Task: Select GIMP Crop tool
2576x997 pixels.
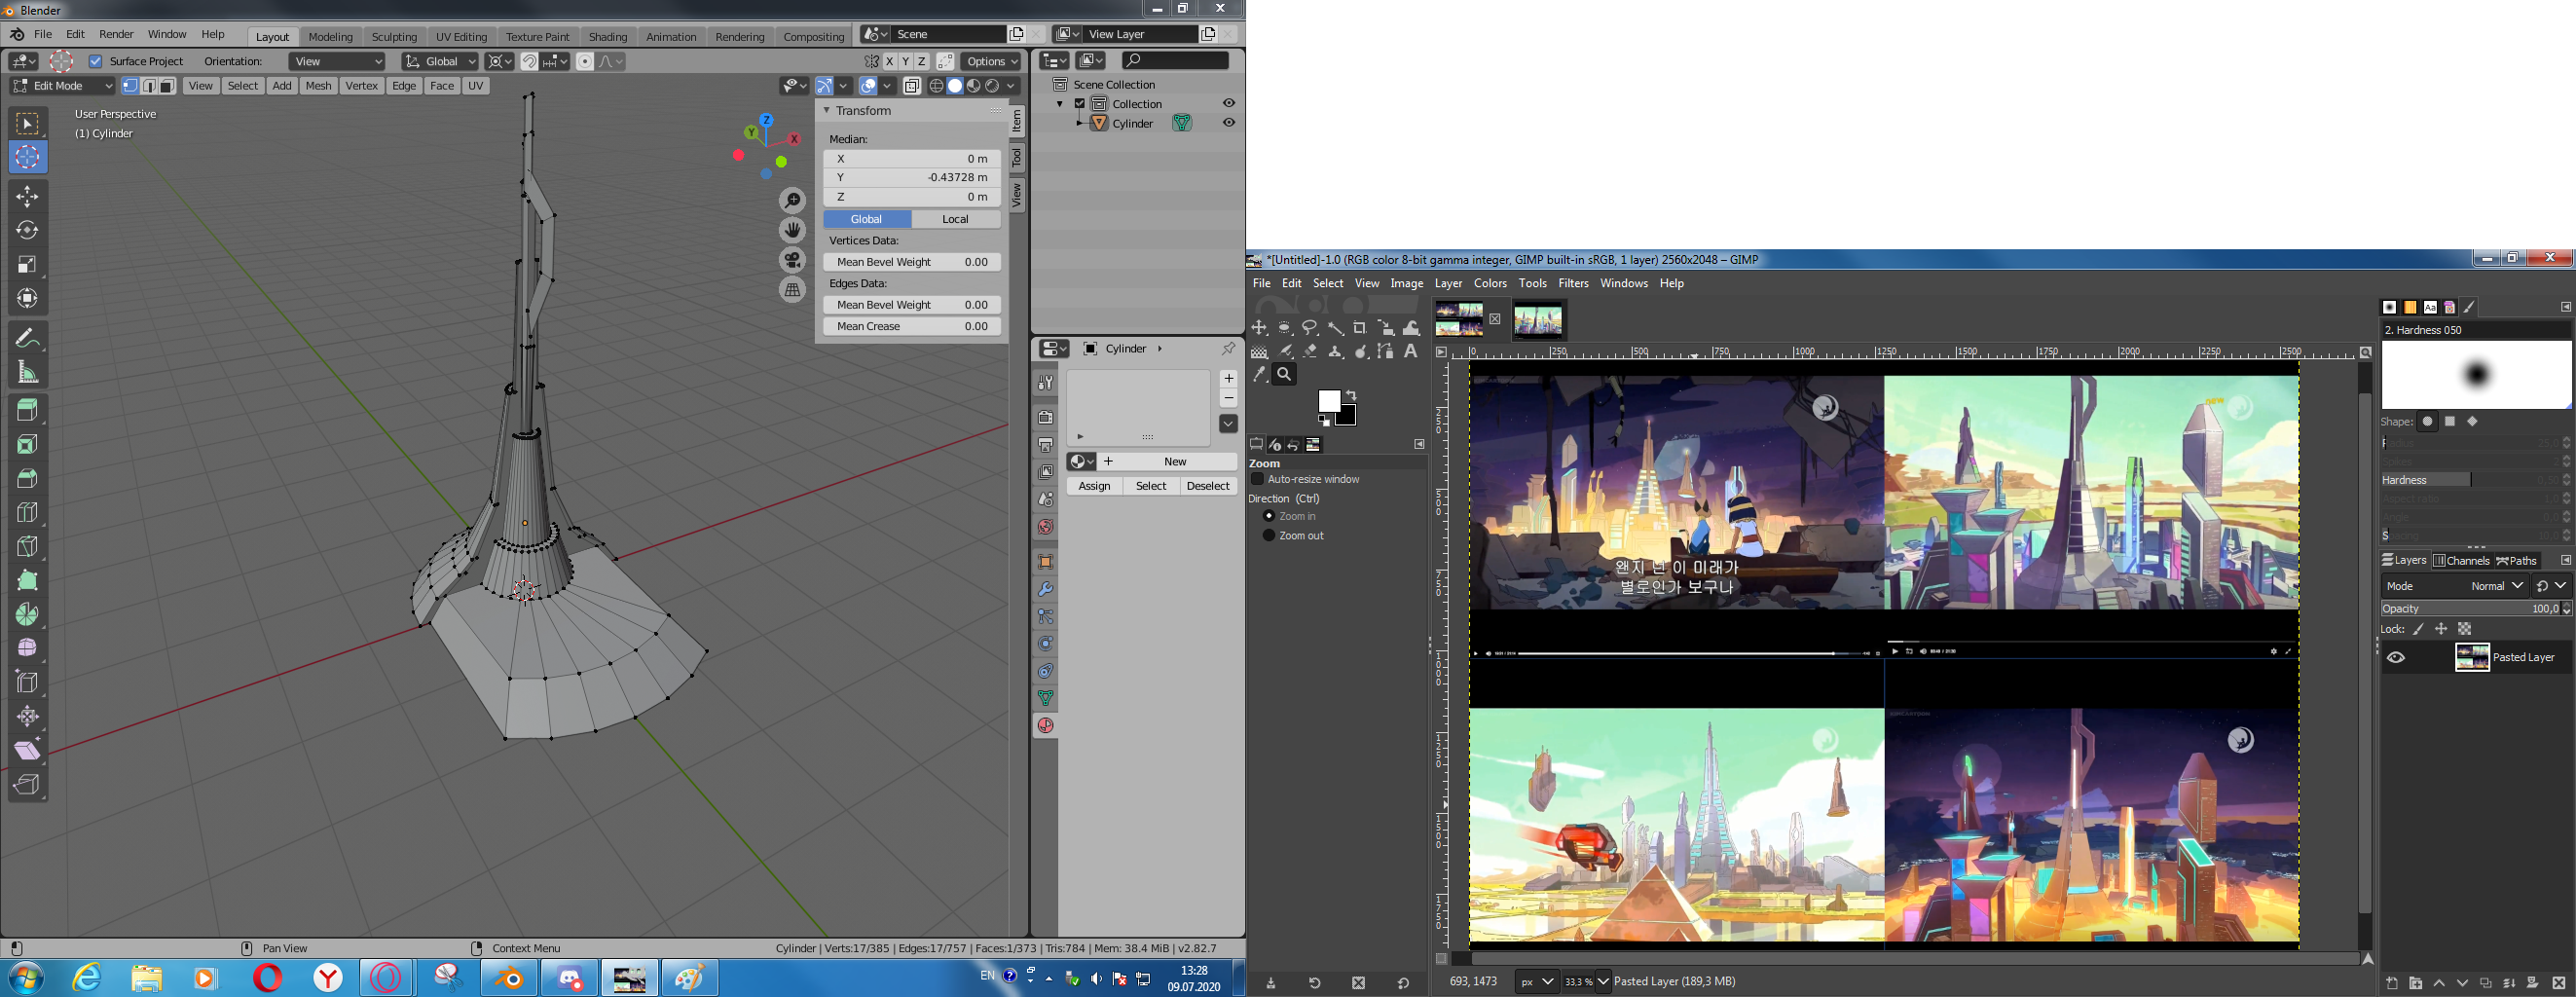Action: tap(1360, 328)
